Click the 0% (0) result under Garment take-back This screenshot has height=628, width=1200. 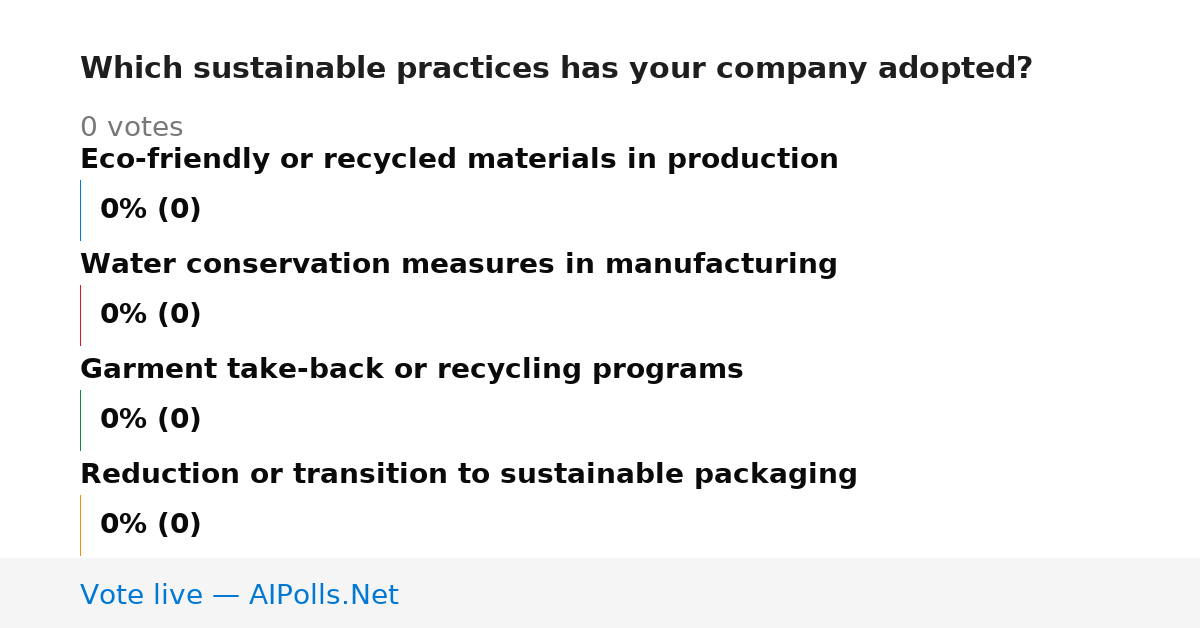click(151, 420)
